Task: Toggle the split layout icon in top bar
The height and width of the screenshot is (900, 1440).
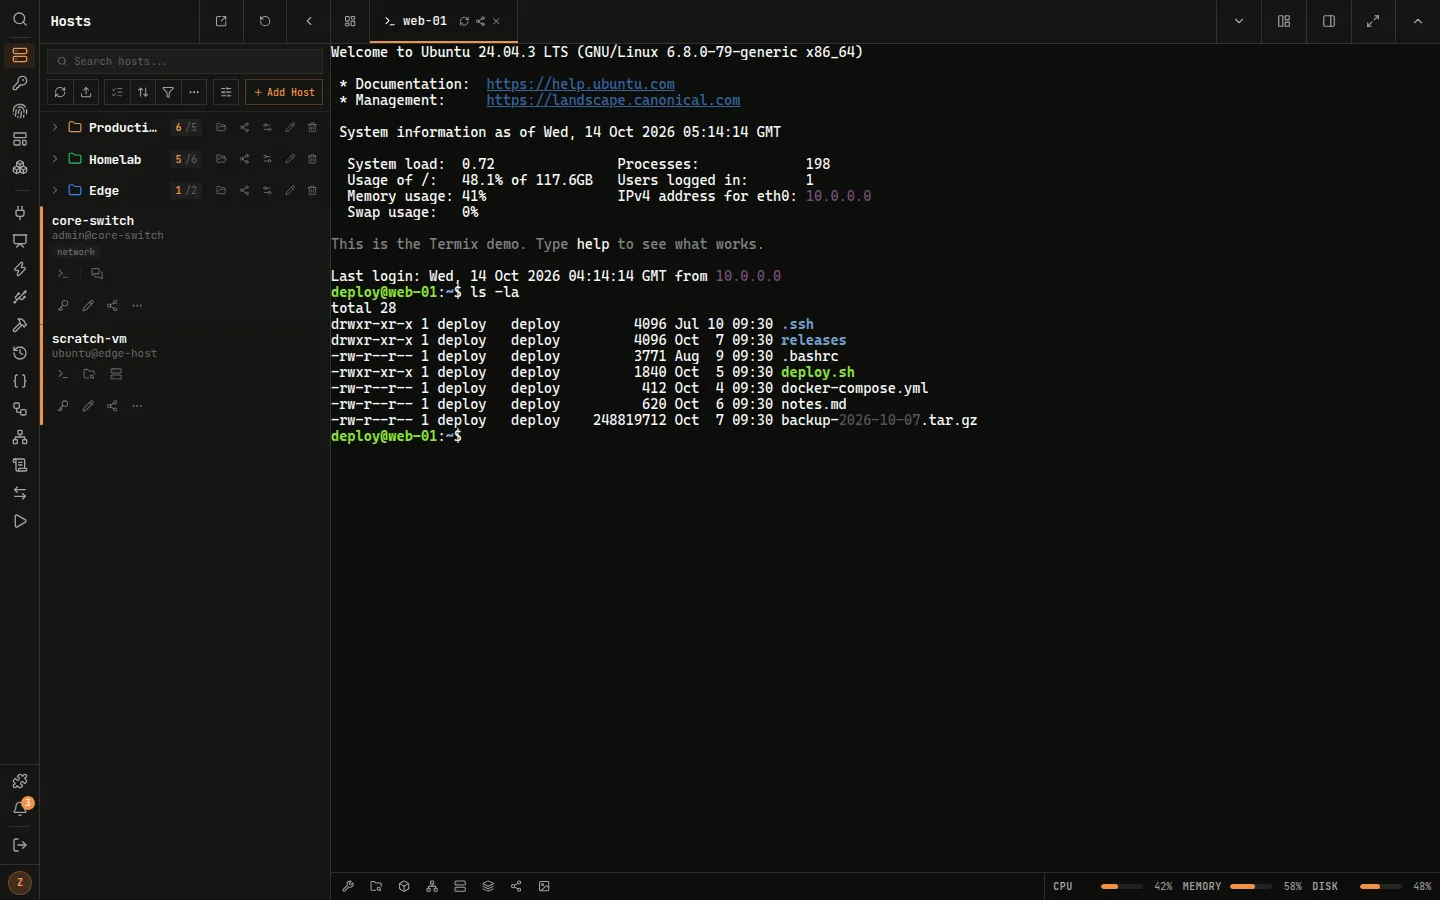Action: pos(1284,21)
